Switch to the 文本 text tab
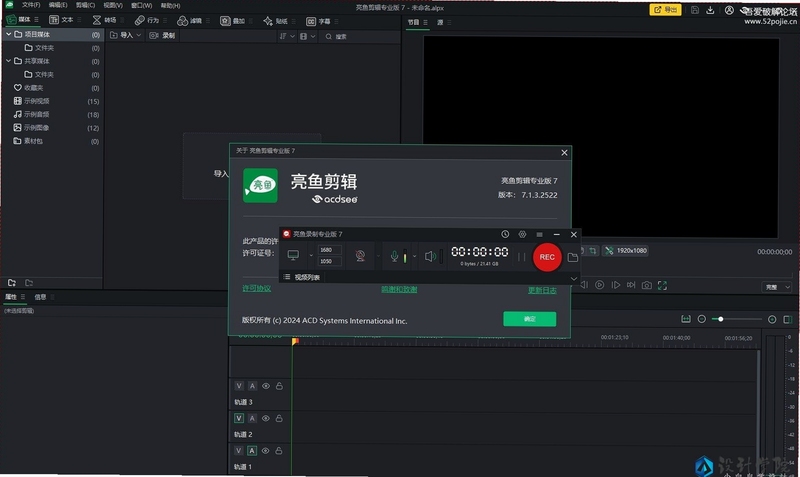The image size is (800, 477). tap(61, 20)
